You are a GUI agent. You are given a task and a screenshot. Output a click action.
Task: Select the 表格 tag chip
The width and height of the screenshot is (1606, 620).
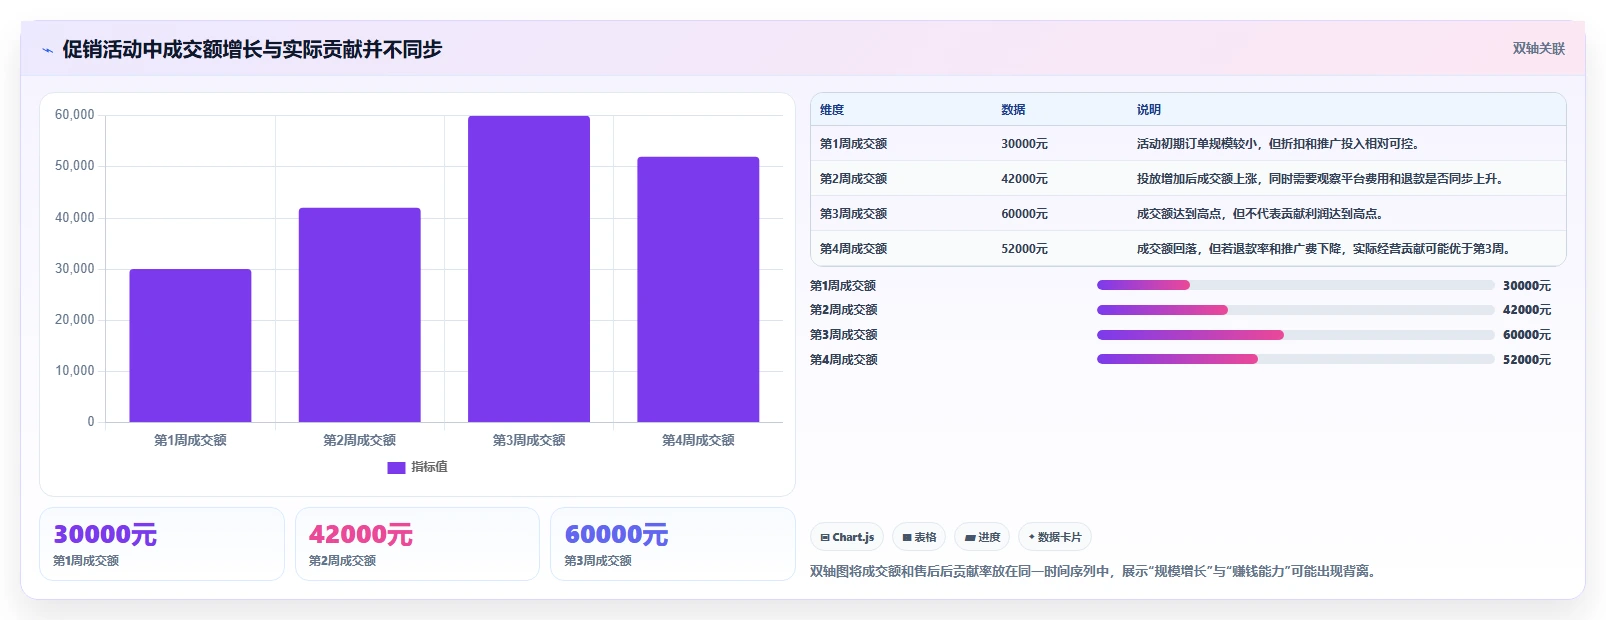tap(919, 537)
